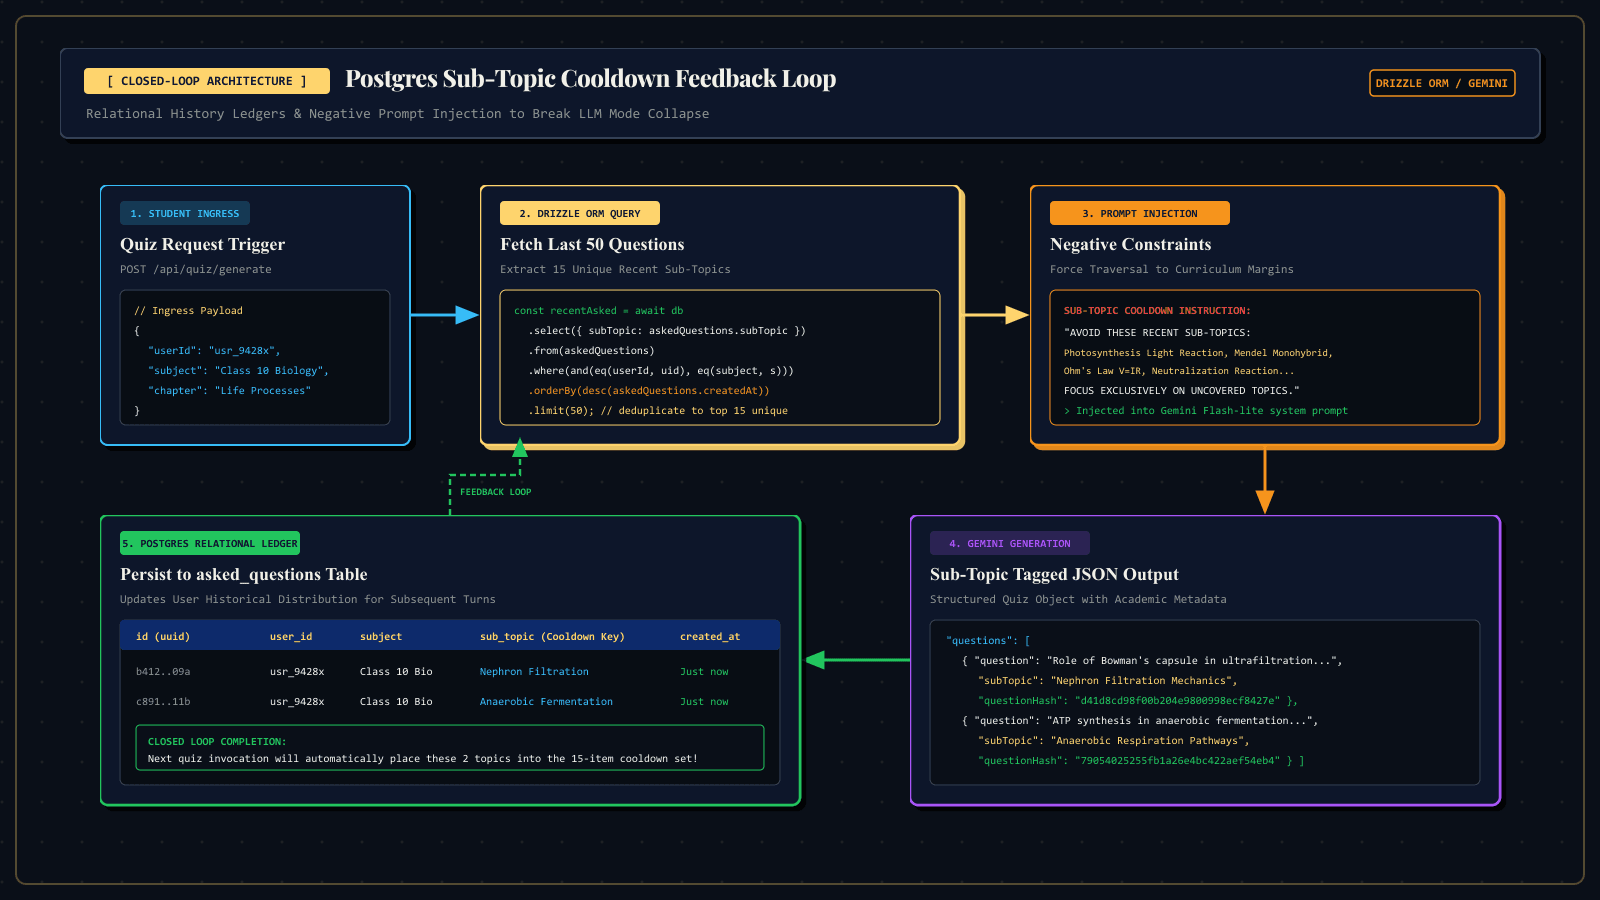The width and height of the screenshot is (1600, 900).
Task: Click the "POST /api/quiz/generate" endpoint text
Action: pyautogui.click(x=196, y=269)
